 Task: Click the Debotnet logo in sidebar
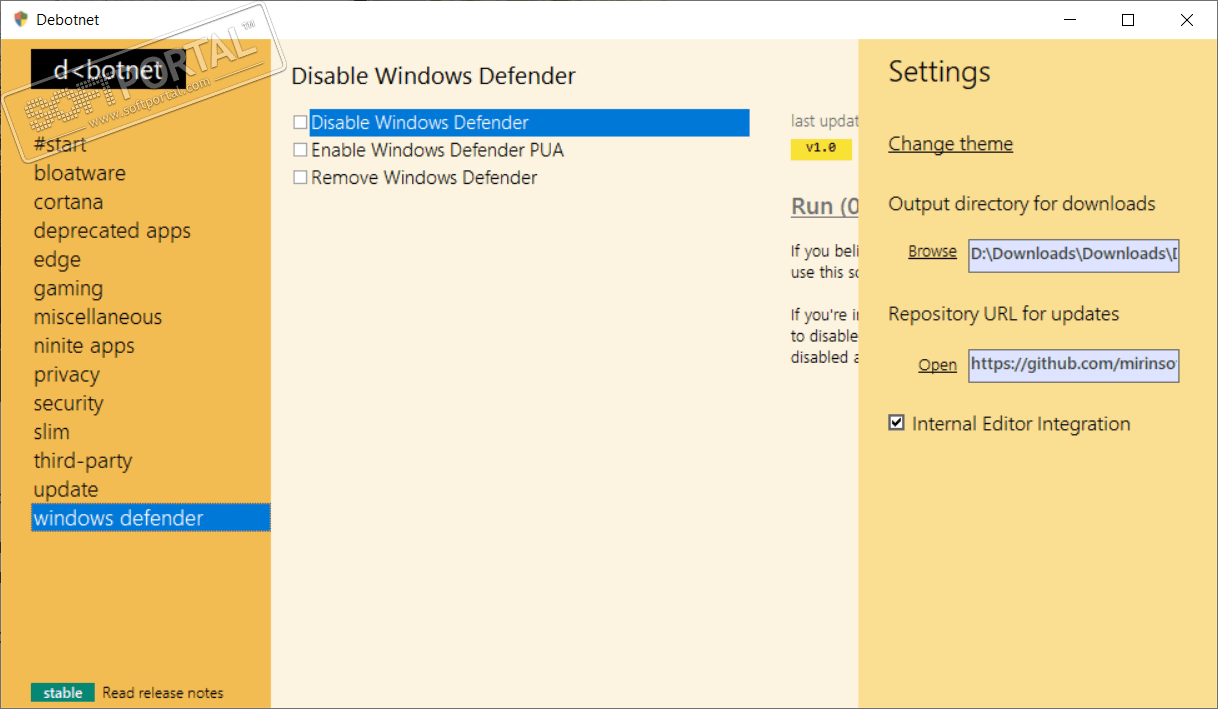pyautogui.click(x=96, y=70)
